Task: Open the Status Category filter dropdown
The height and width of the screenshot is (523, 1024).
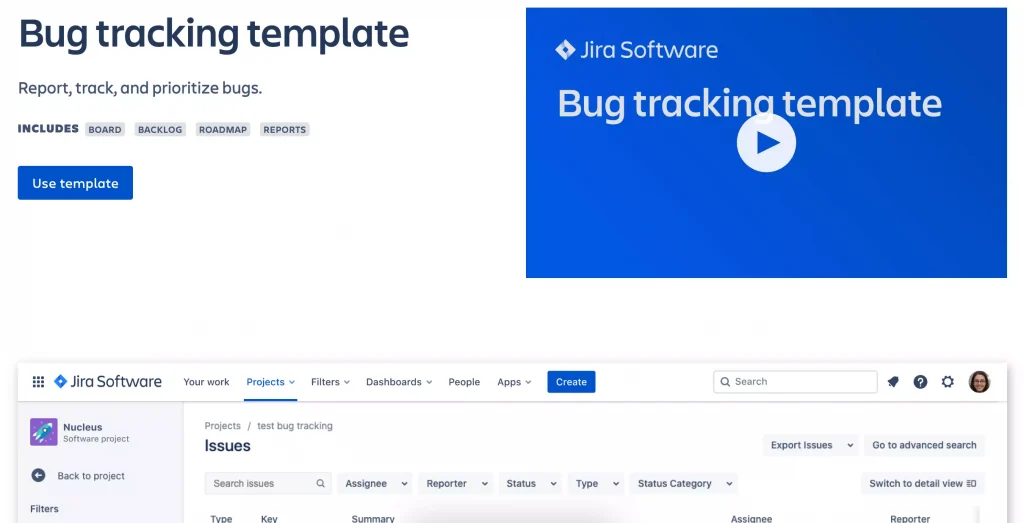Action: tap(684, 484)
